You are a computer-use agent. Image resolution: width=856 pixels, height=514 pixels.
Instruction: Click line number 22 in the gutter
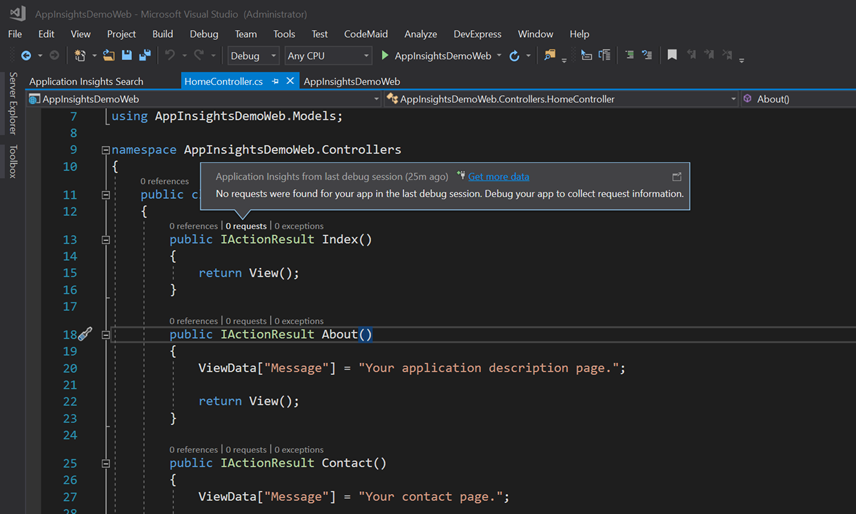click(70, 402)
